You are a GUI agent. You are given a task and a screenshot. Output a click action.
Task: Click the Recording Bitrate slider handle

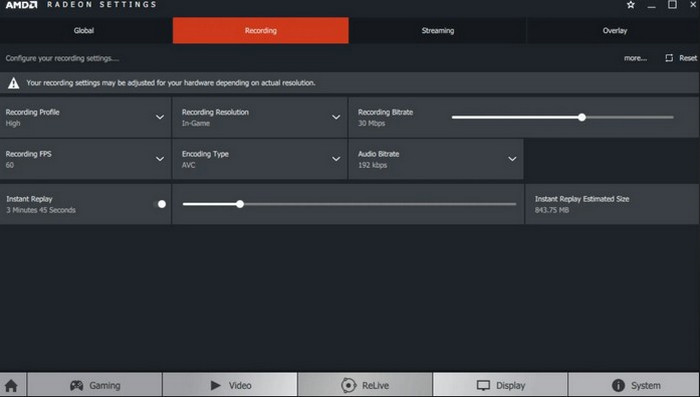point(582,117)
